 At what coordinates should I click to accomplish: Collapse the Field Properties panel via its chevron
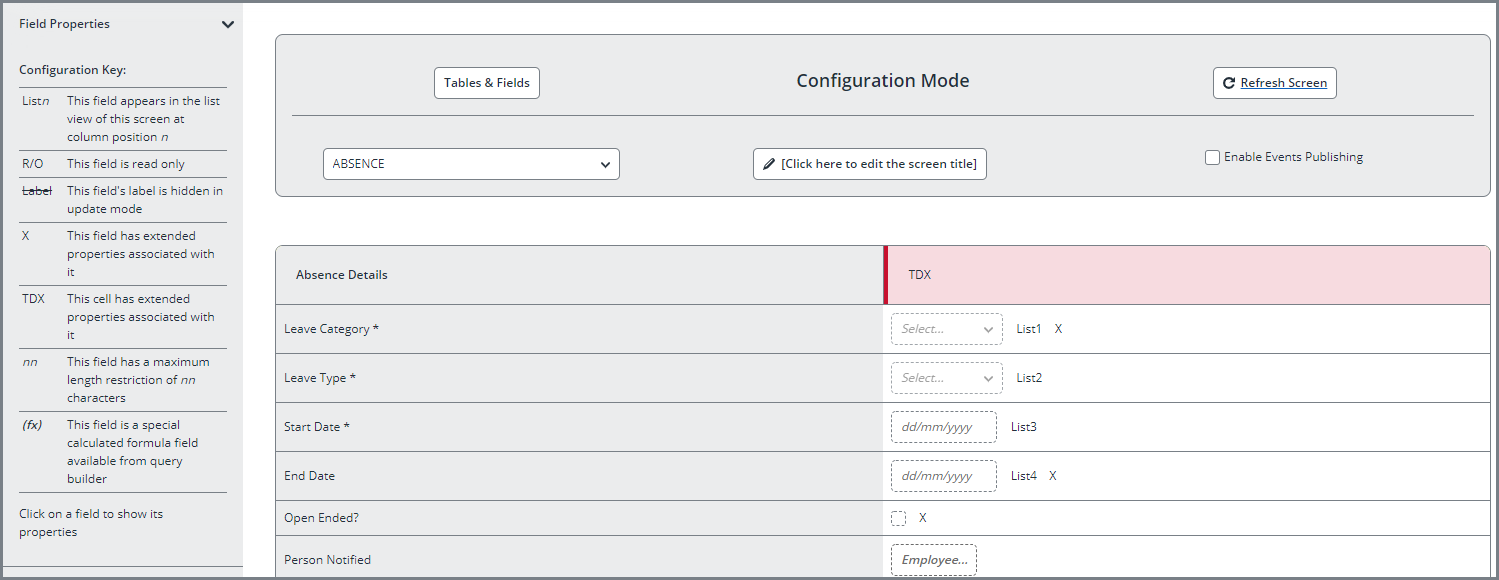coord(228,23)
